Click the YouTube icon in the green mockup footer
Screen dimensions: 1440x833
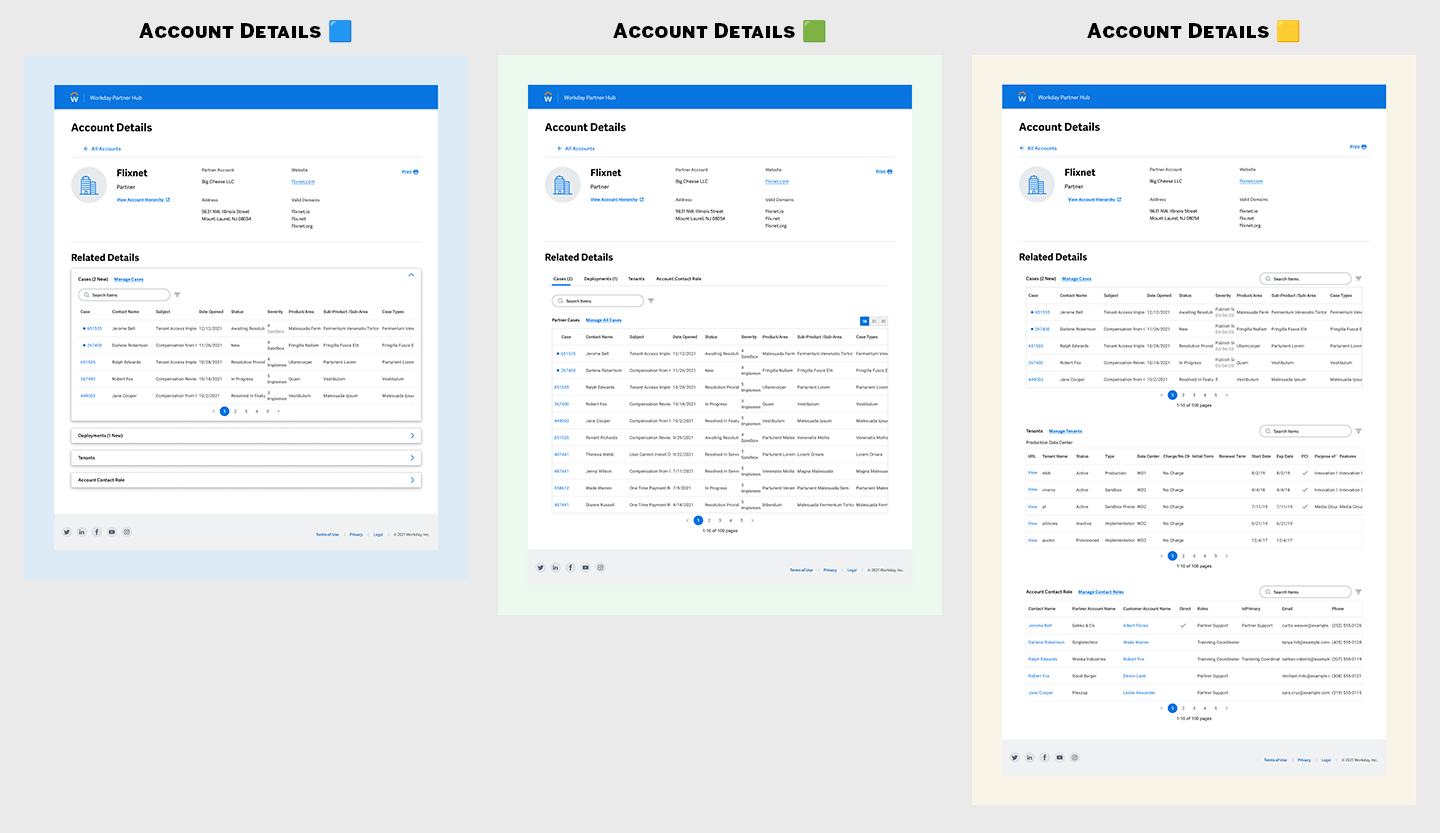(x=586, y=568)
